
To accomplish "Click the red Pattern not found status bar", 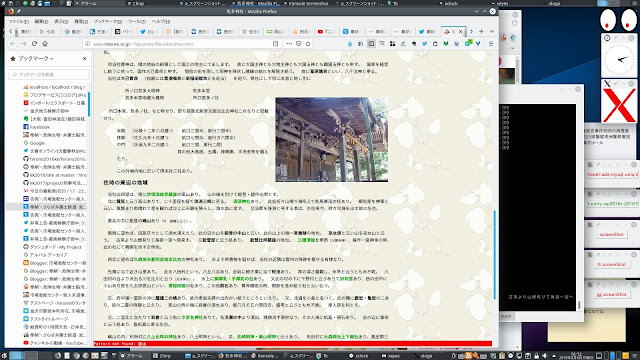I will pos(293,344).
